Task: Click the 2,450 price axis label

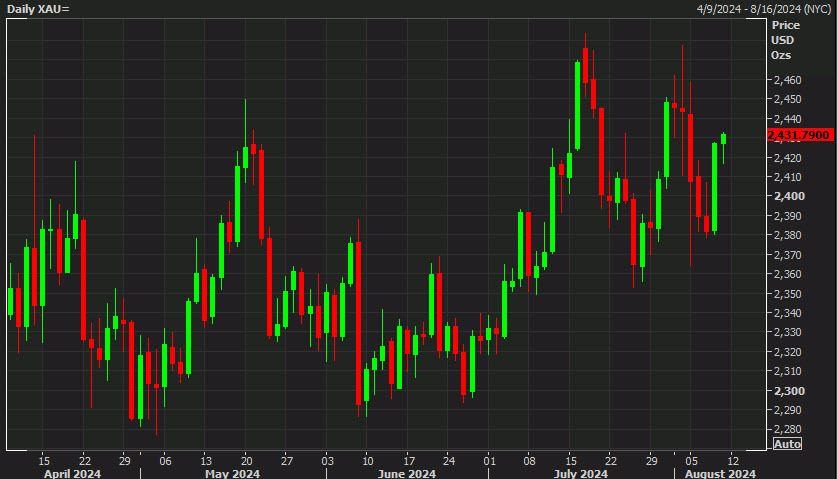Action: [787, 99]
